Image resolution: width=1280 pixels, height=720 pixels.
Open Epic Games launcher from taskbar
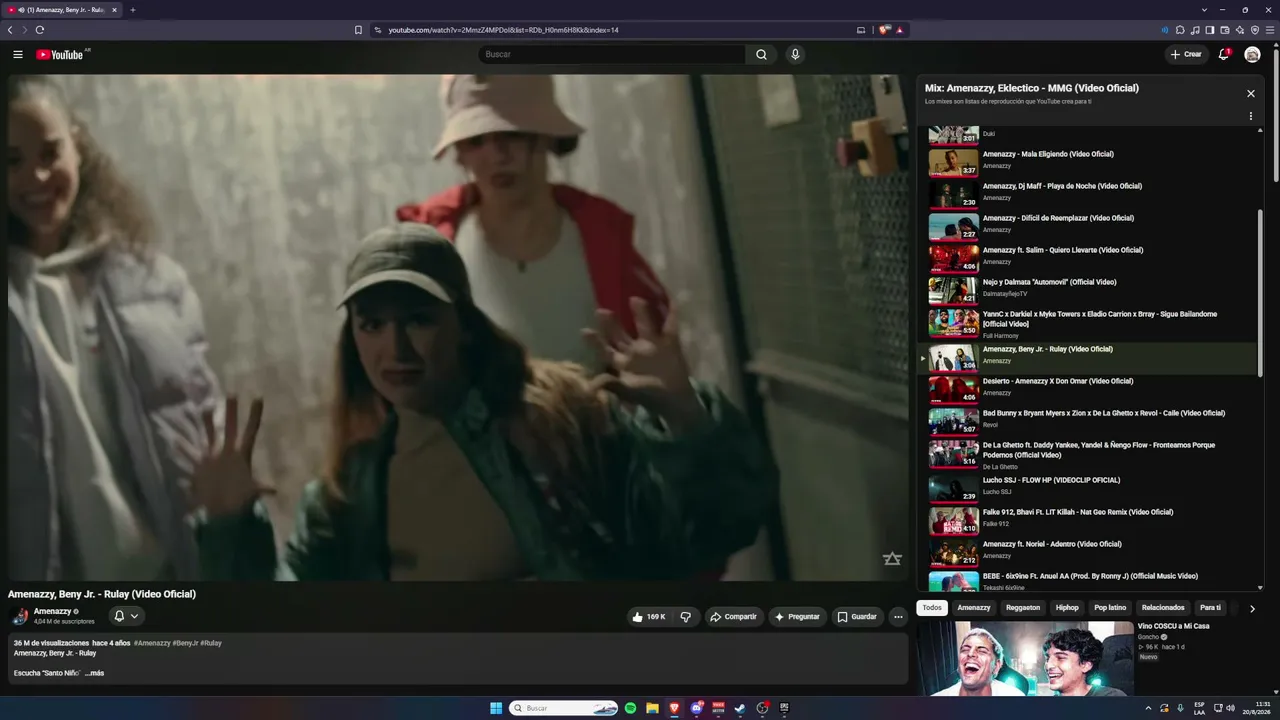pos(784,708)
